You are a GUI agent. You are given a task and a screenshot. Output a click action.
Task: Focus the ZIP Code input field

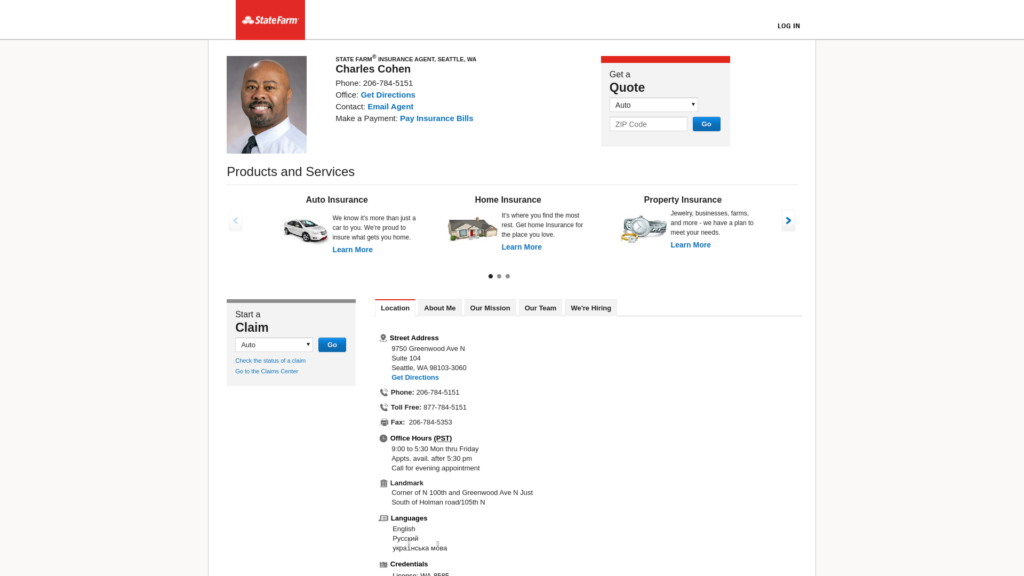[648, 125]
